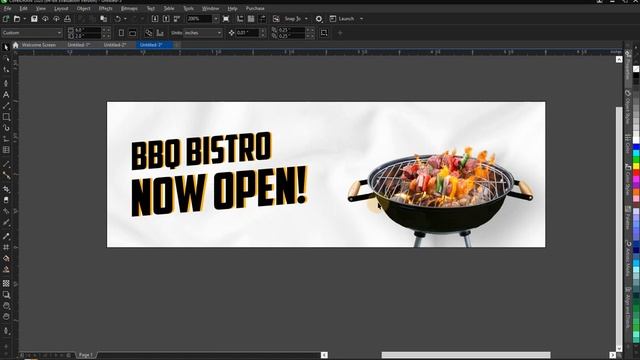
Task: Open the Artistic Media docker tab
Action: coord(628,259)
